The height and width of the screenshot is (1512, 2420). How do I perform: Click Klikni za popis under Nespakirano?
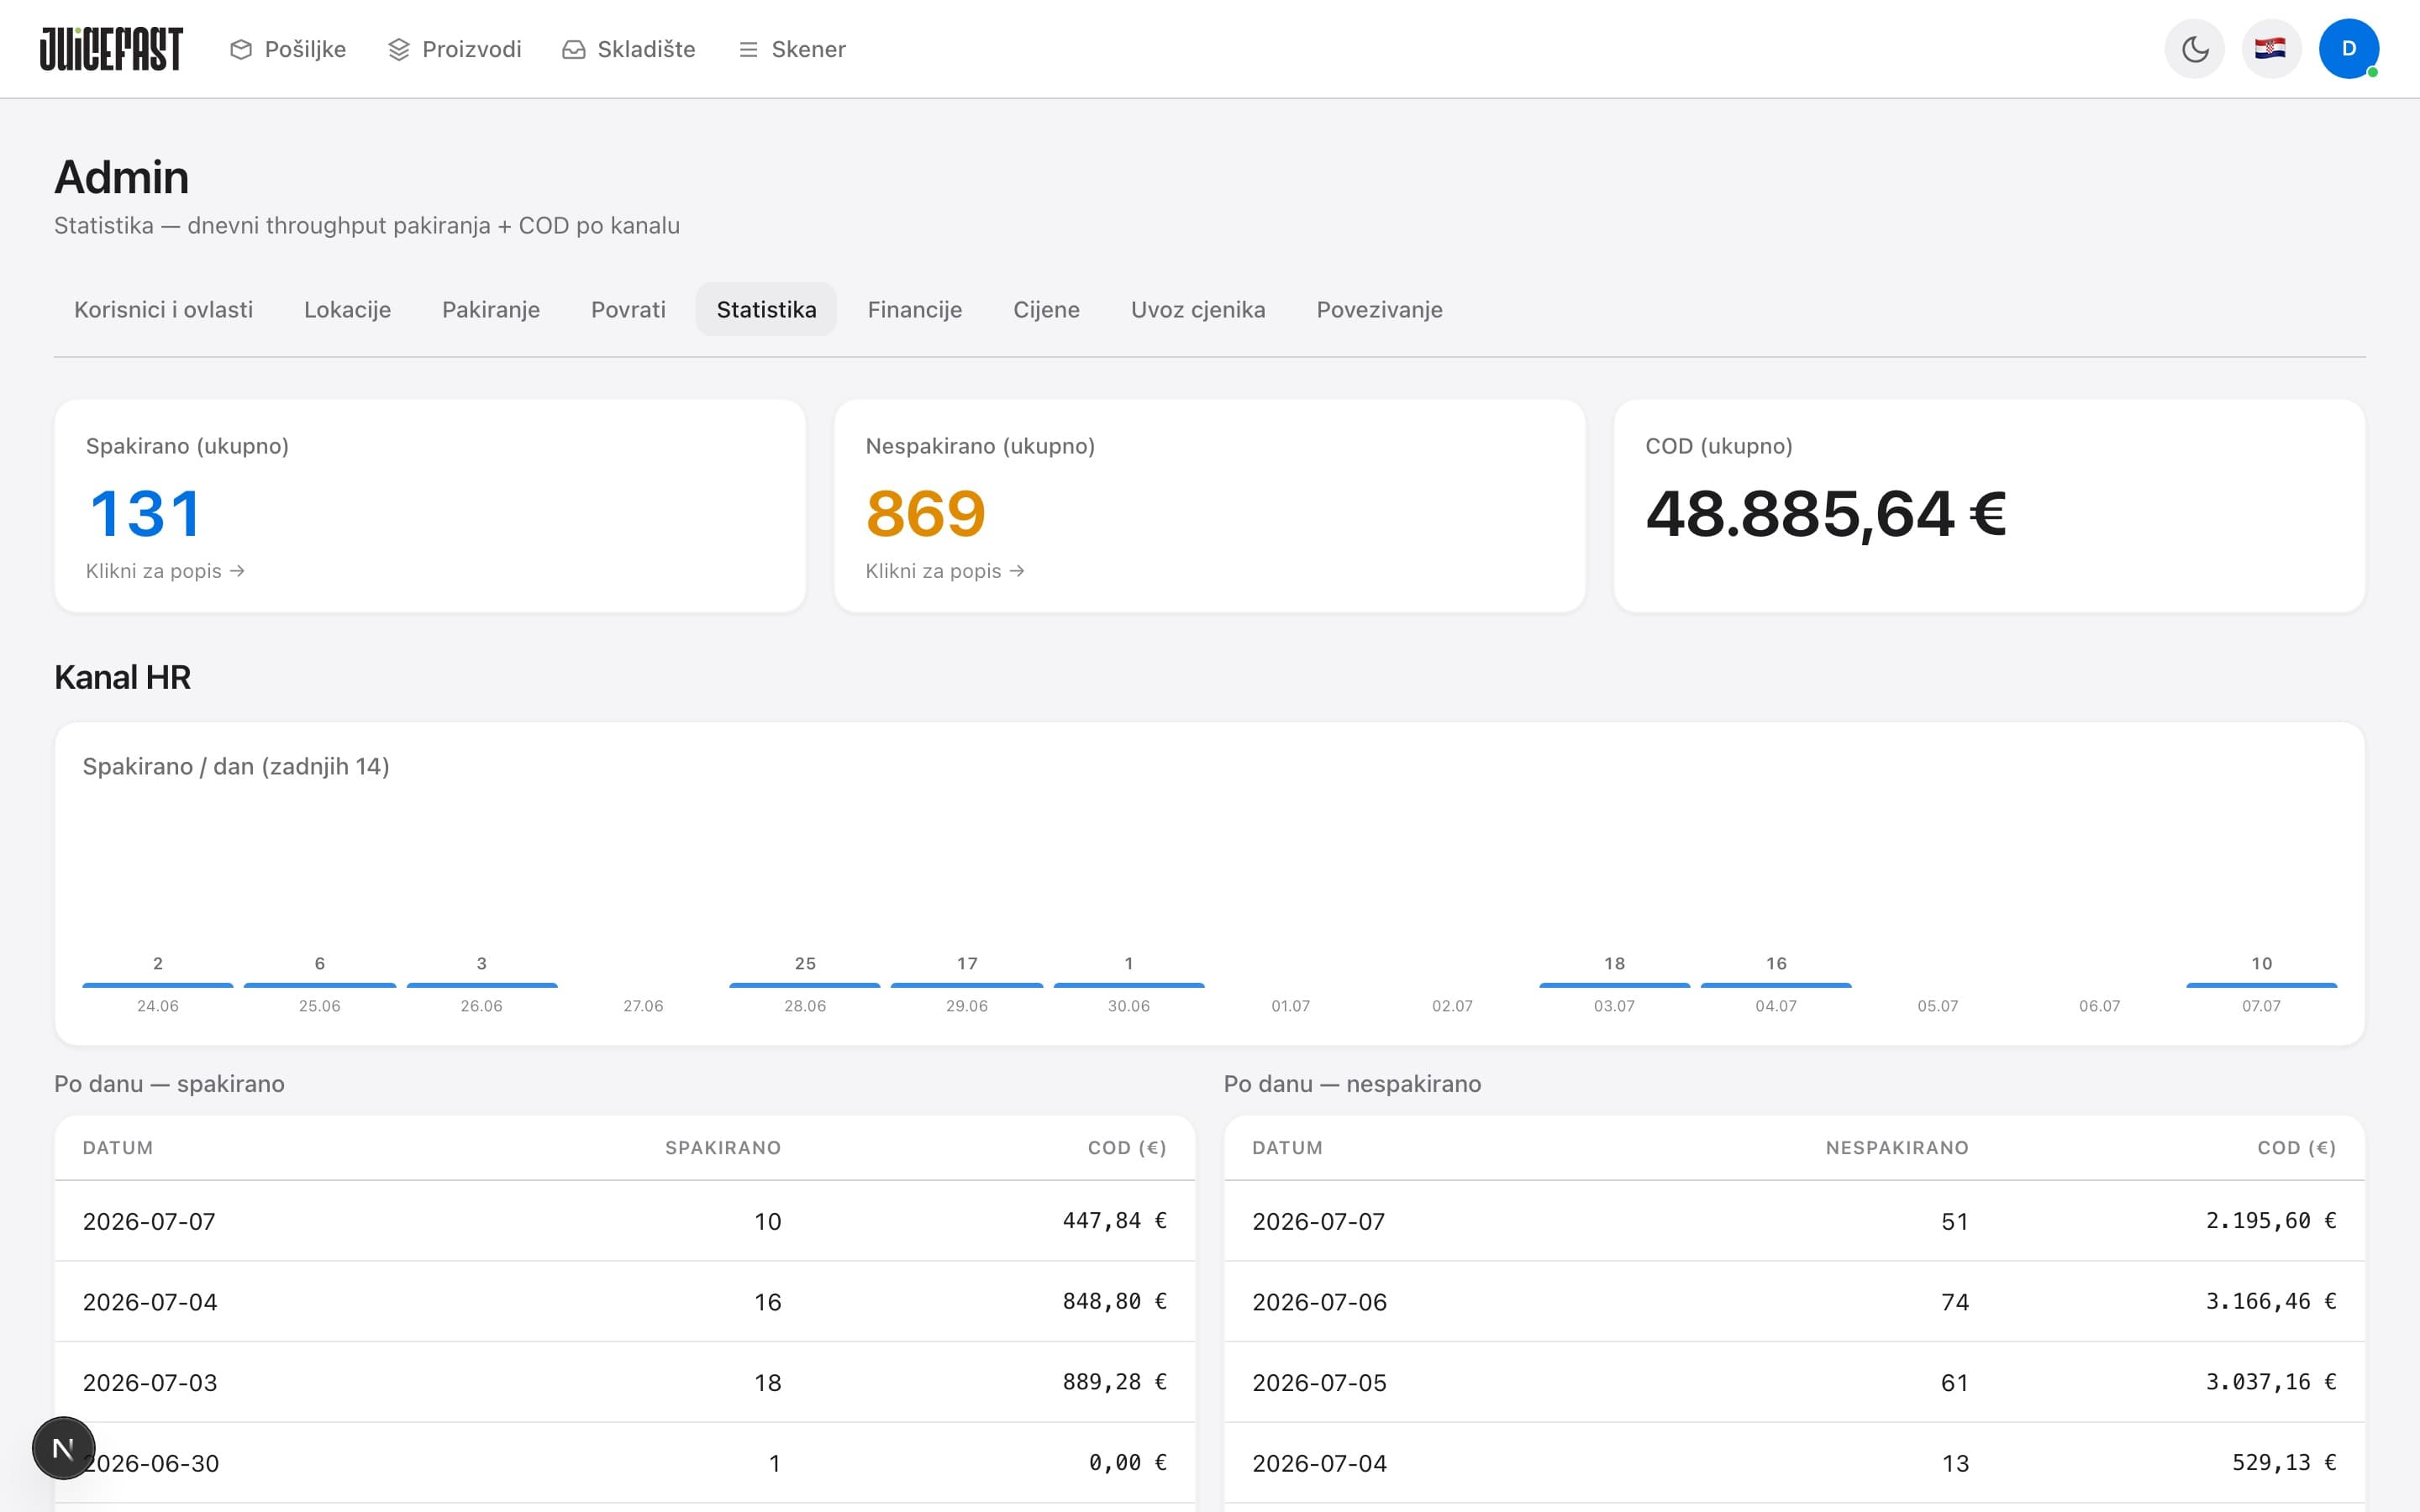(945, 571)
